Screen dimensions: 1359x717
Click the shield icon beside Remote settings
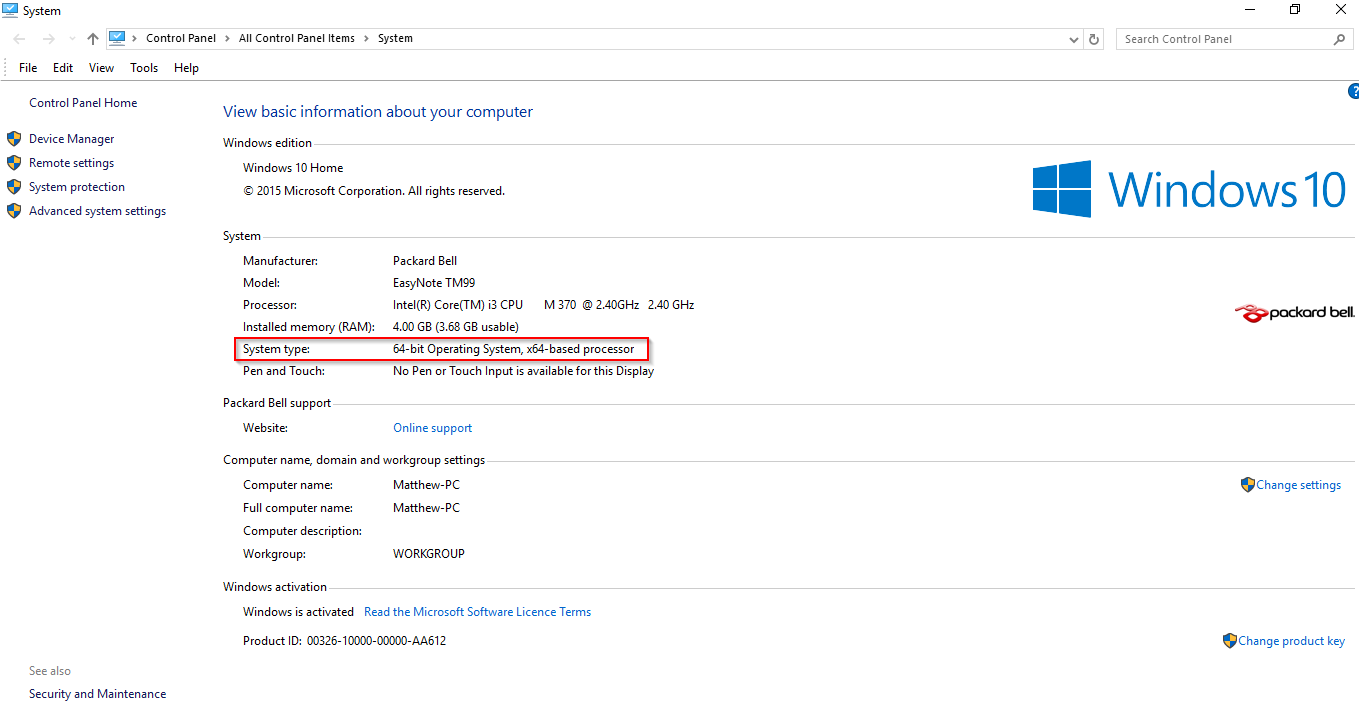pyautogui.click(x=14, y=163)
